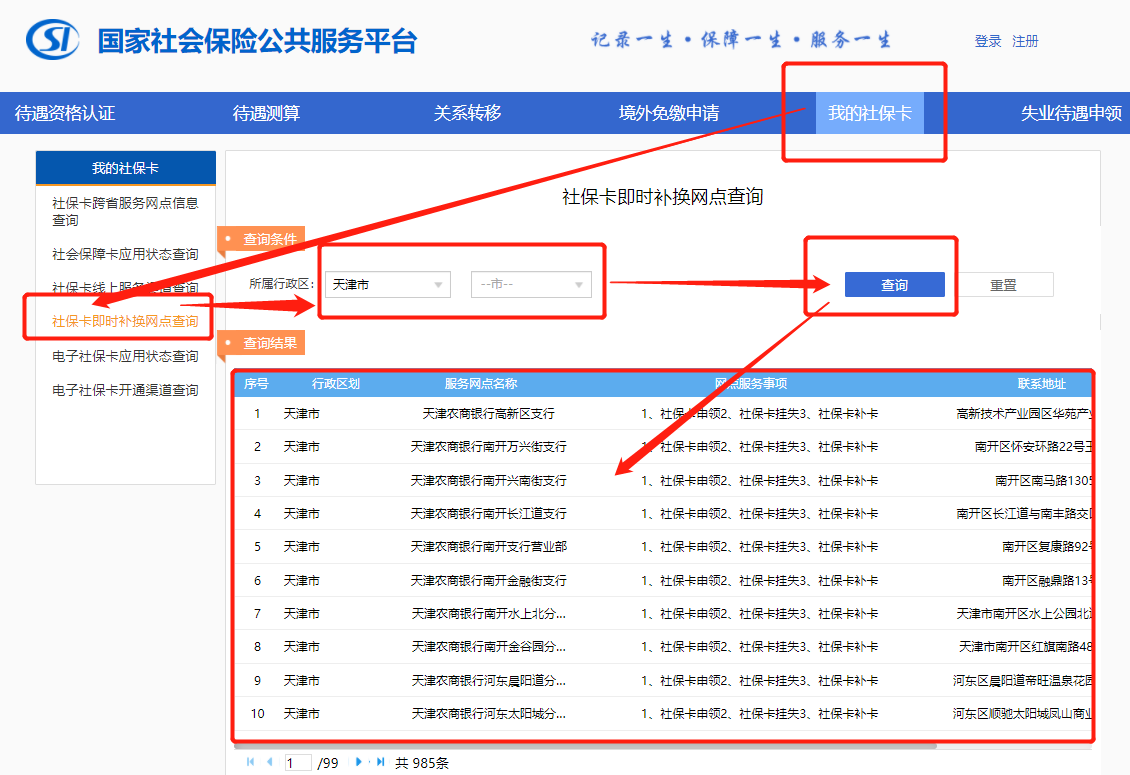Select row 天津农商银行河东太阳城分...

(x=663, y=714)
